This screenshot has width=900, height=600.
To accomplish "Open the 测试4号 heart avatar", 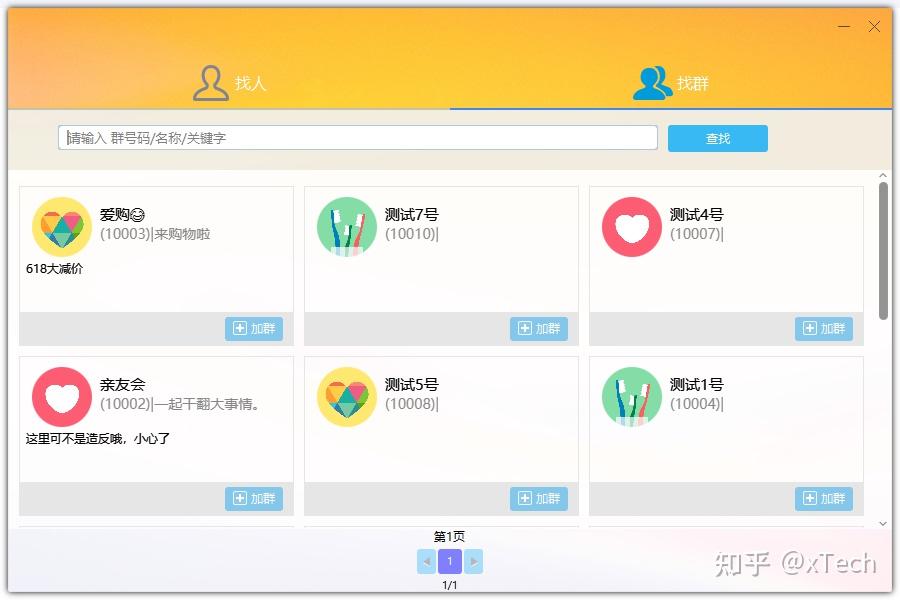I will click(x=632, y=227).
